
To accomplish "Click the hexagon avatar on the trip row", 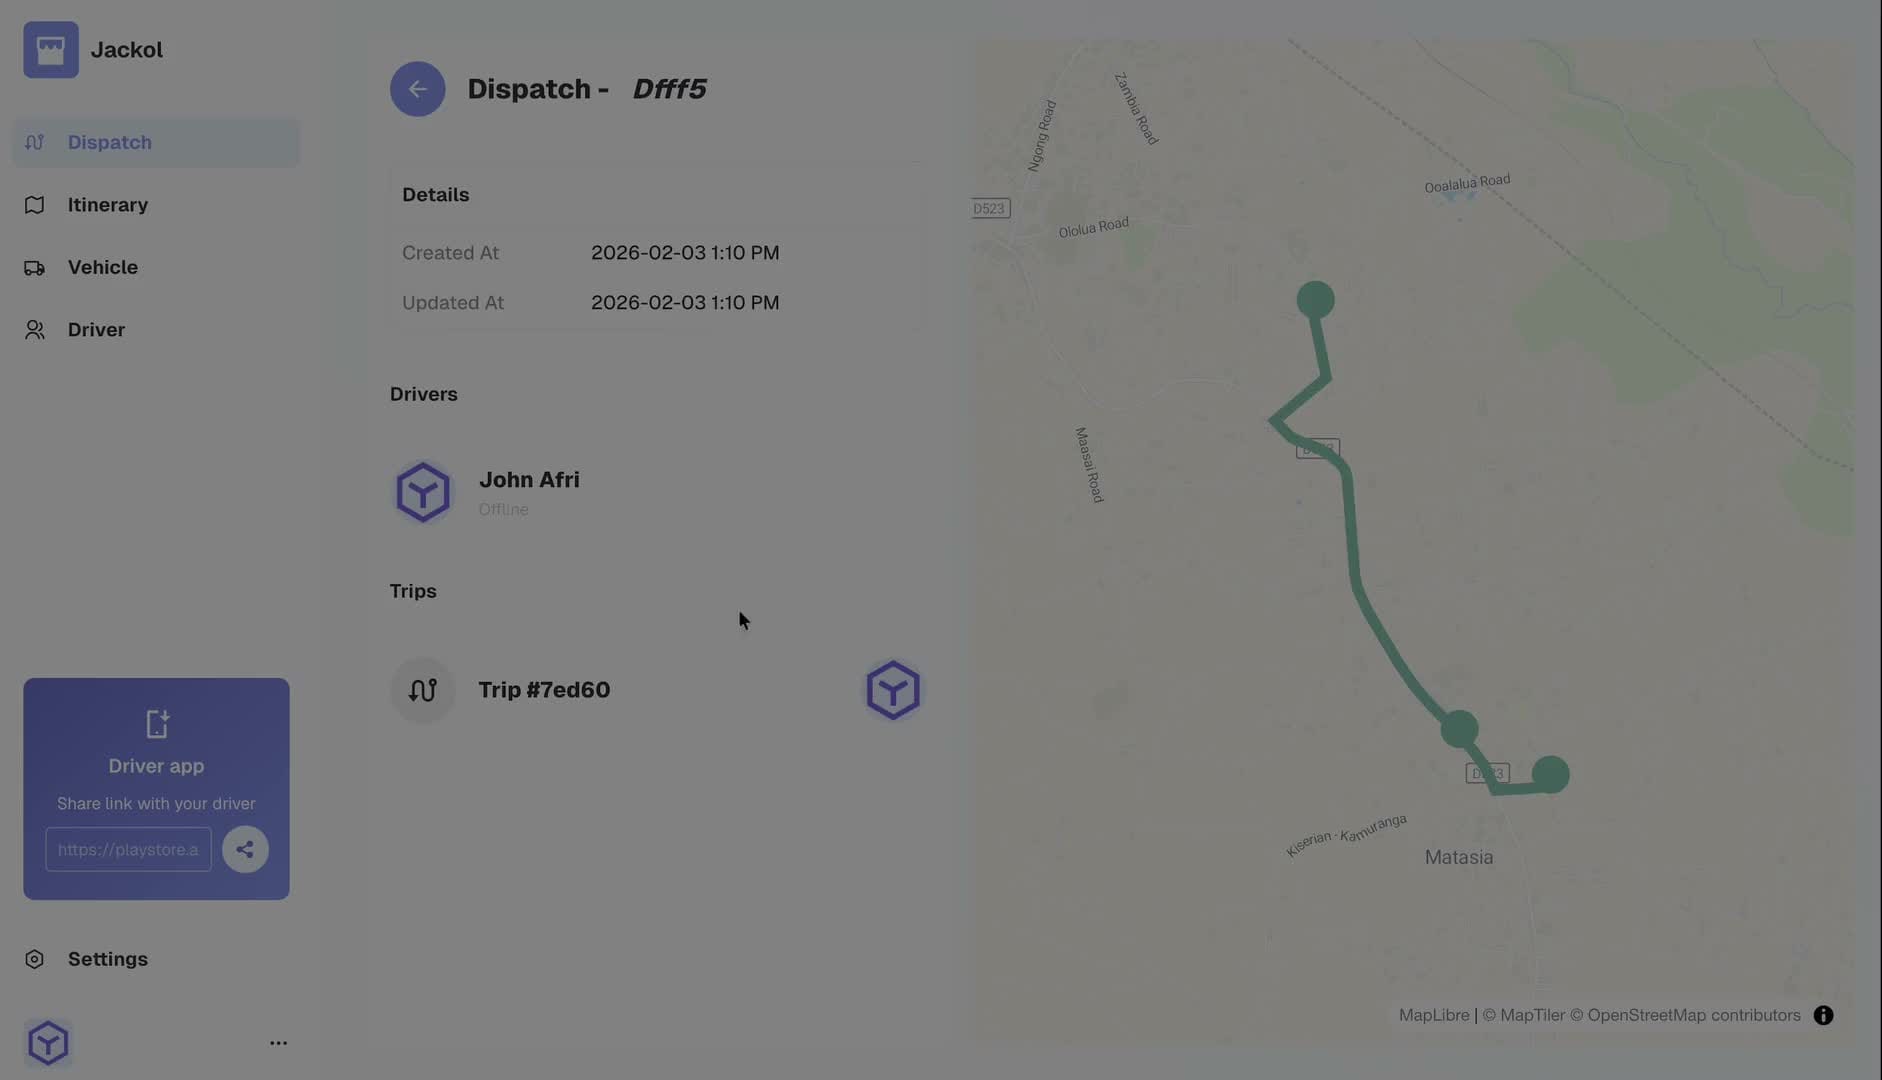I will pos(893,690).
